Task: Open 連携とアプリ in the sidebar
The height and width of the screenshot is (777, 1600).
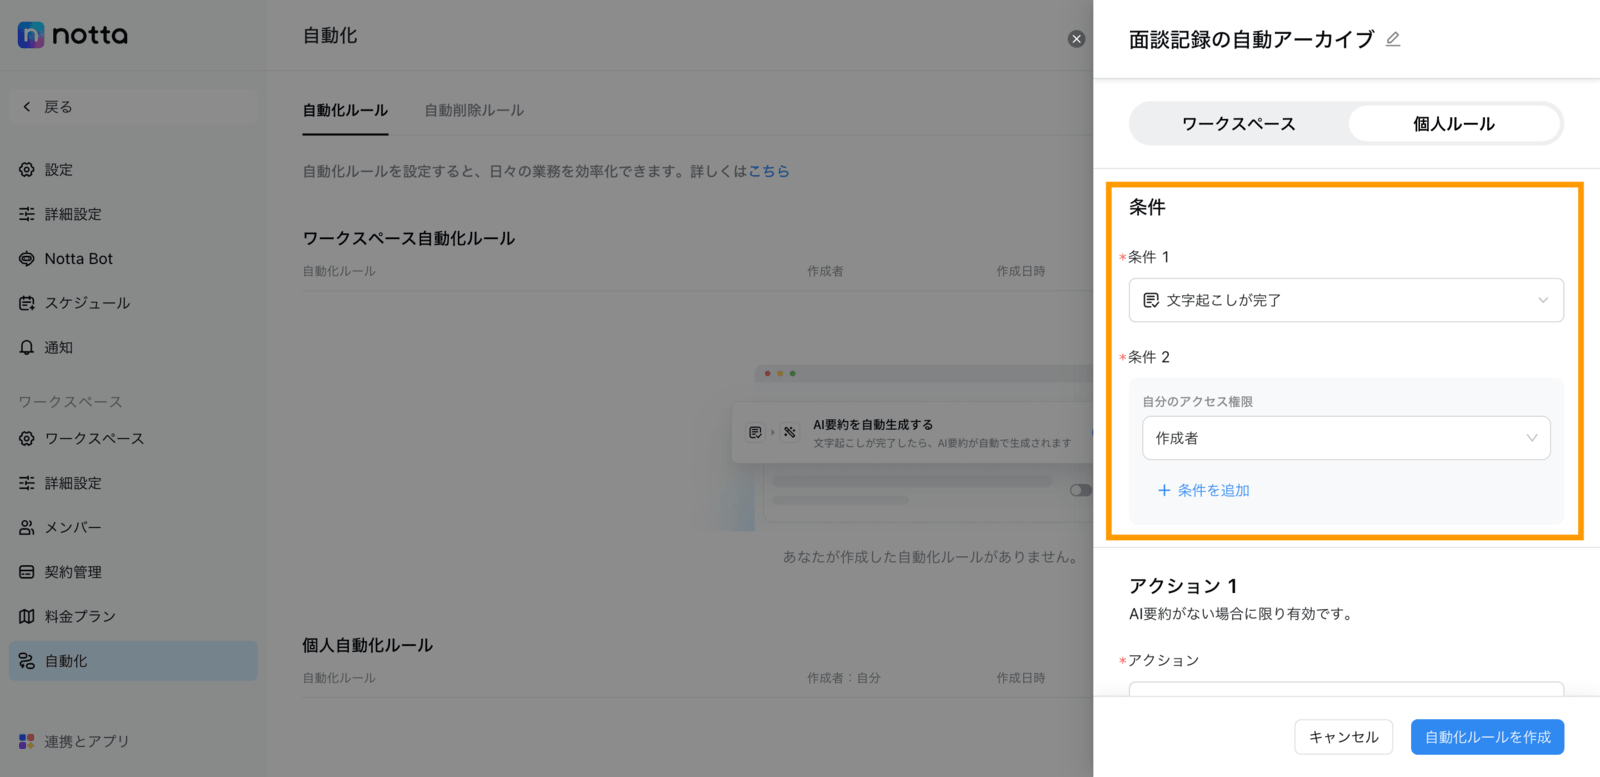Action: point(133,741)
